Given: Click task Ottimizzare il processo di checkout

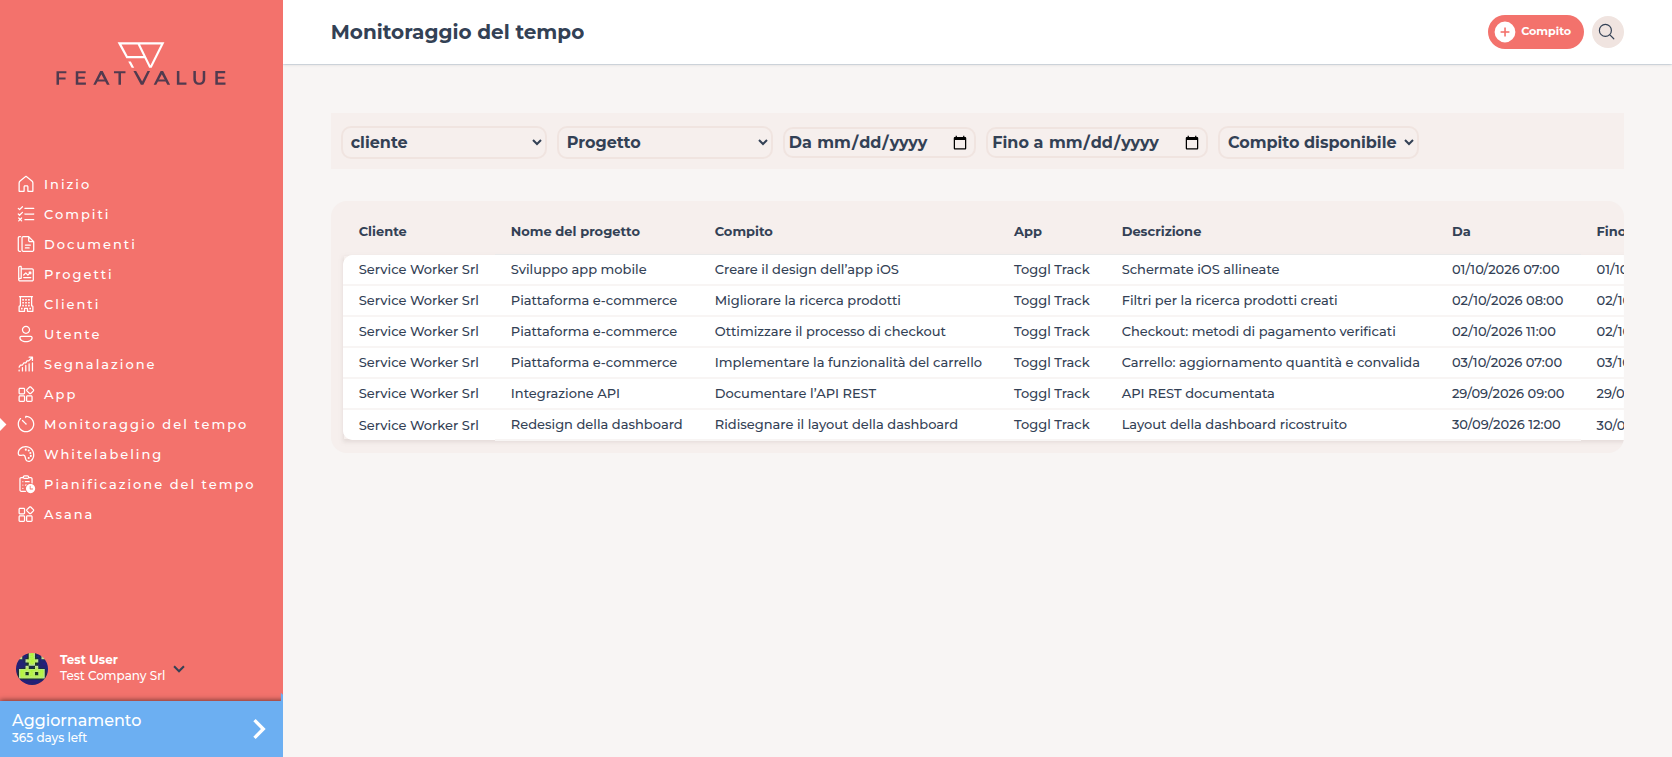Looking at the screenshot, I should [x=830, y=331].
